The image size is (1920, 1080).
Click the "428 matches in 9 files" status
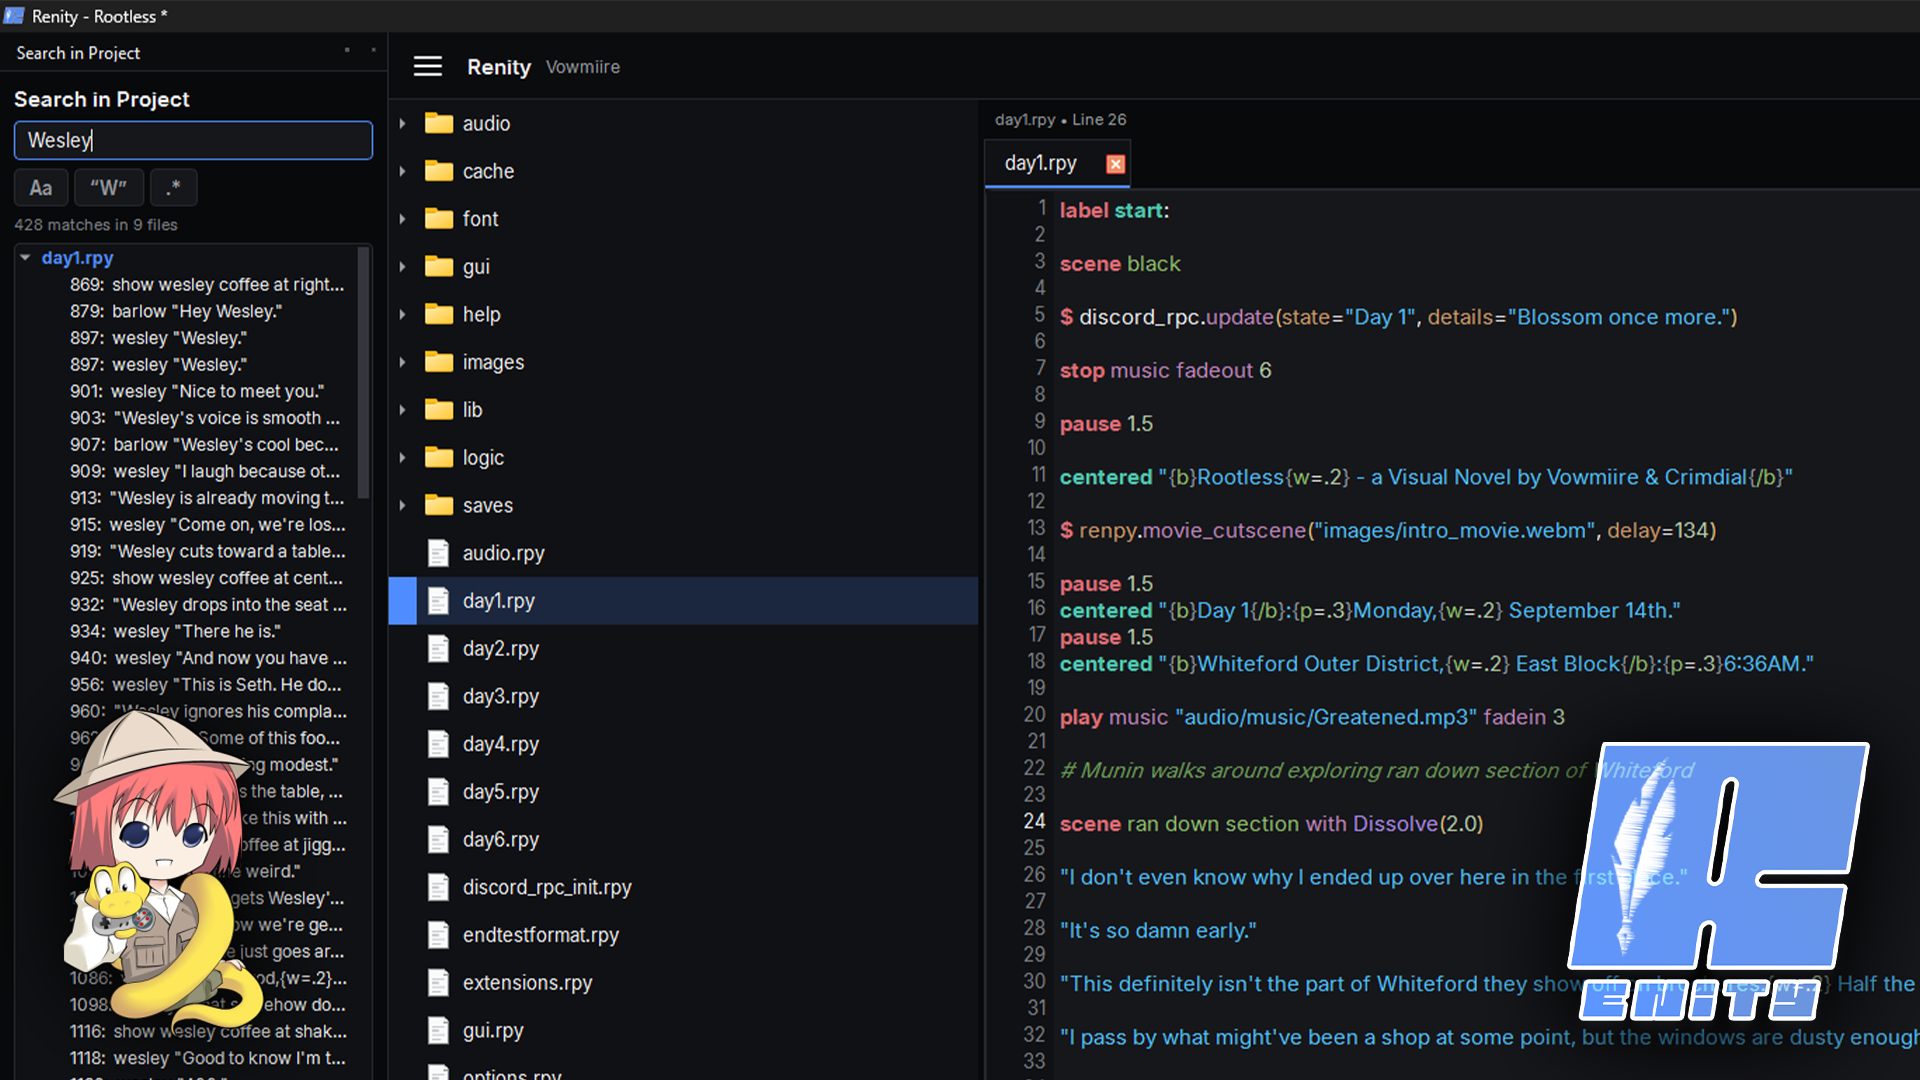tap(96, 225)
